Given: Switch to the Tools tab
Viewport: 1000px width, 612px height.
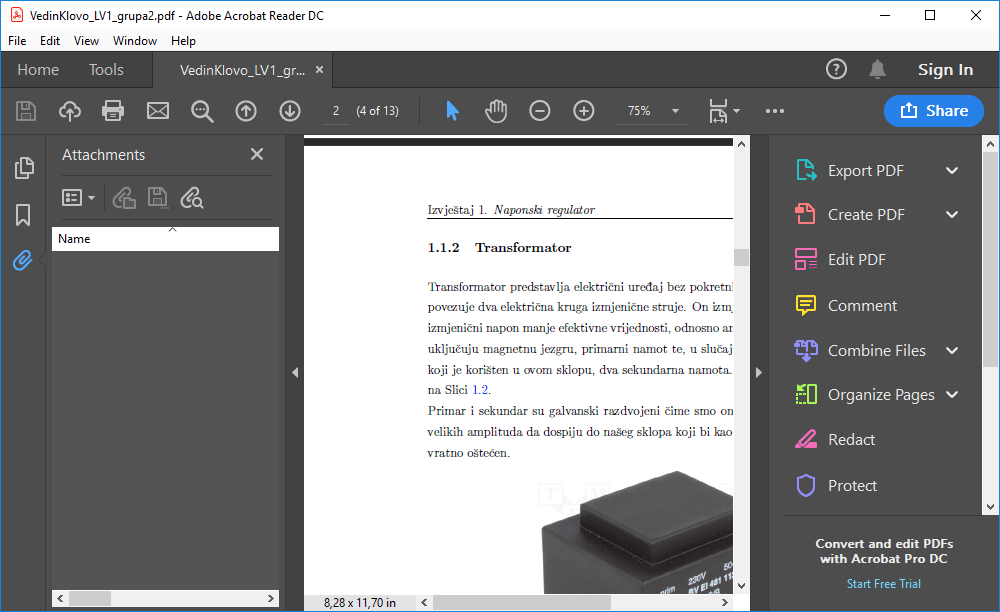Looking at the screenshot, I should click(x=106, y=70).
